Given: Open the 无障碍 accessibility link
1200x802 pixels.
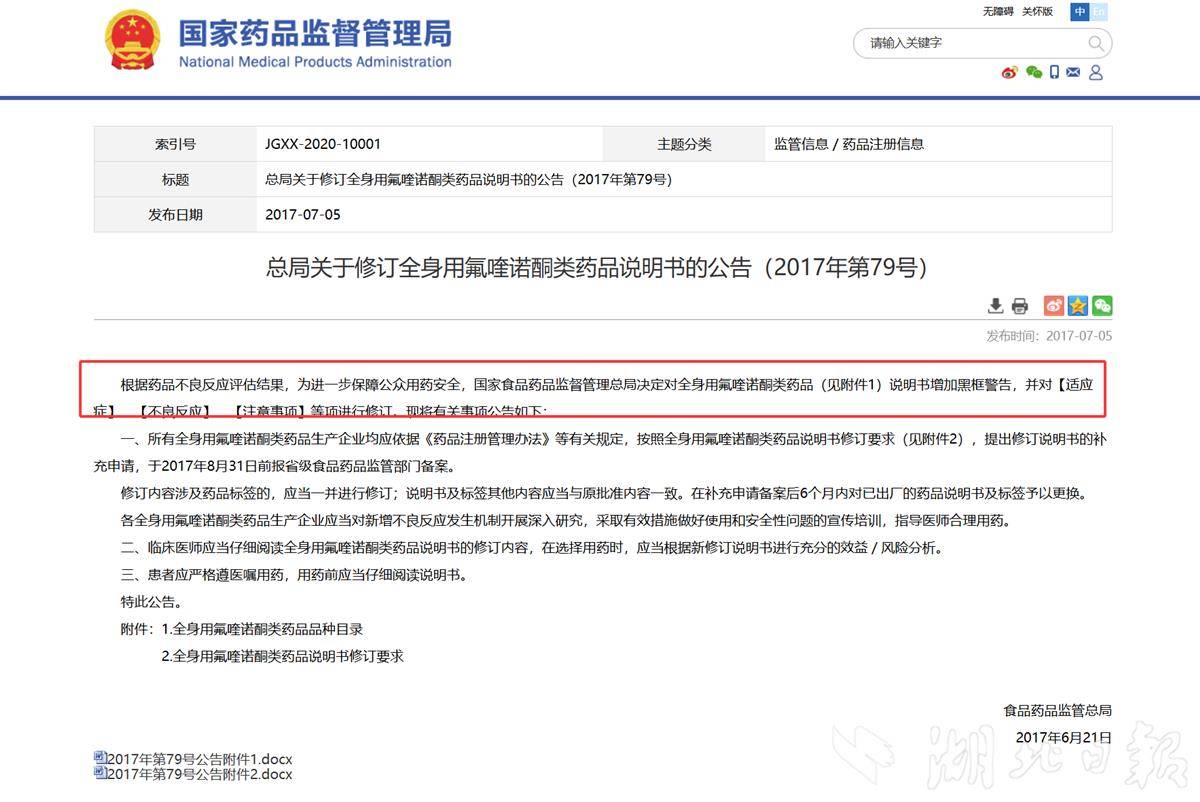Looking at the screenshot, I should 998,12.
